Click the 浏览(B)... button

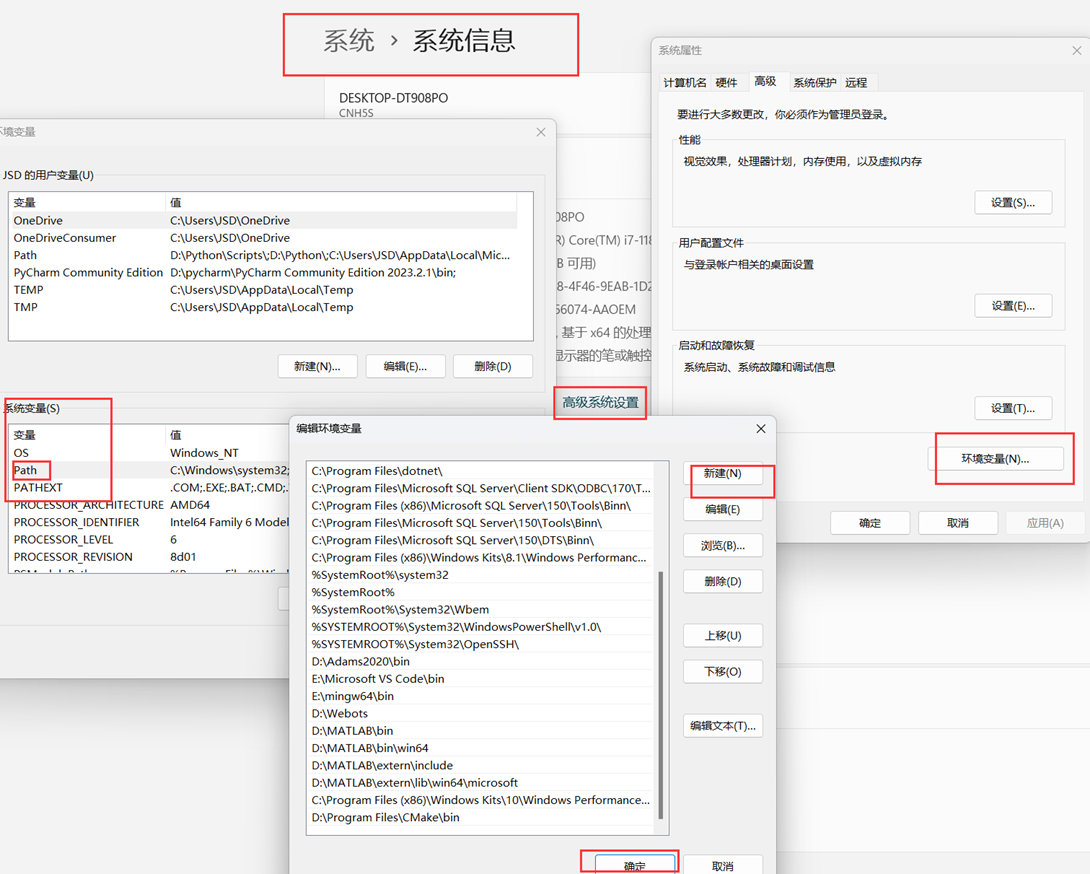[723, 545]
